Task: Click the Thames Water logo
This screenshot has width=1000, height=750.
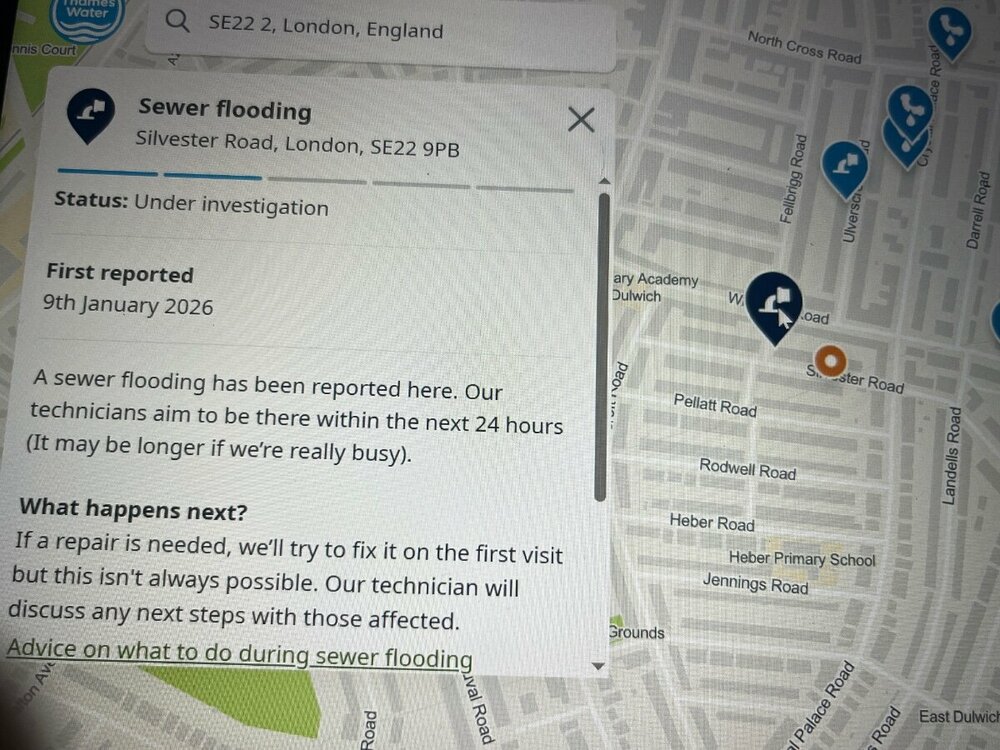Action: tap(87, 18)
